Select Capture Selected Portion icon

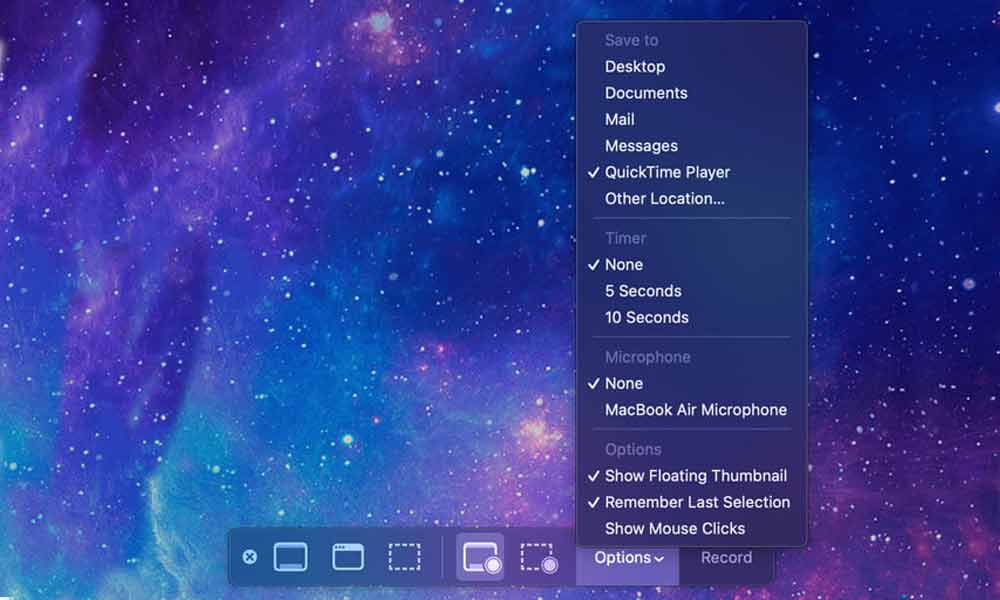pyautogui.click(x=404, y=557)
